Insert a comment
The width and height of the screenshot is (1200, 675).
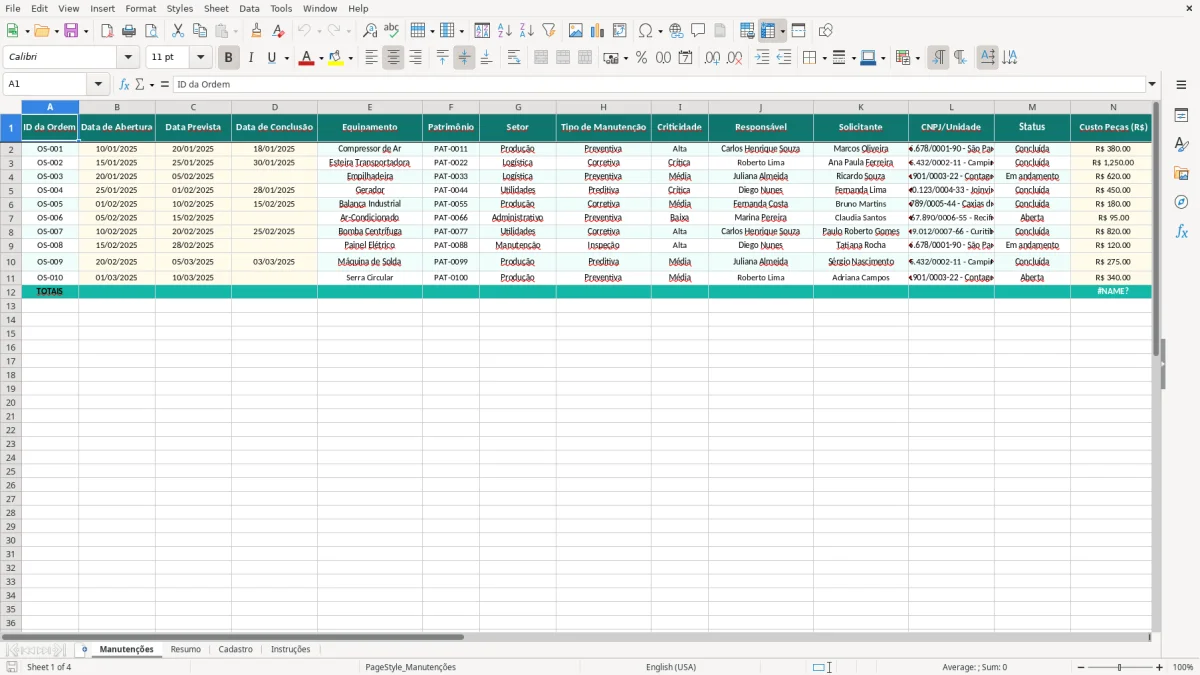[698, 31]
